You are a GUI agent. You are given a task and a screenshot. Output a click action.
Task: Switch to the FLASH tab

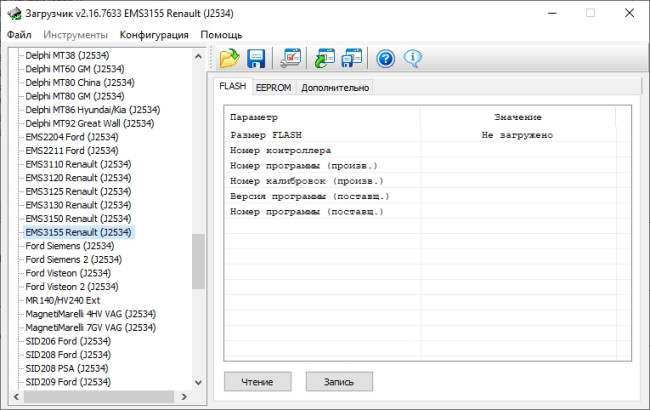(233, 86)
